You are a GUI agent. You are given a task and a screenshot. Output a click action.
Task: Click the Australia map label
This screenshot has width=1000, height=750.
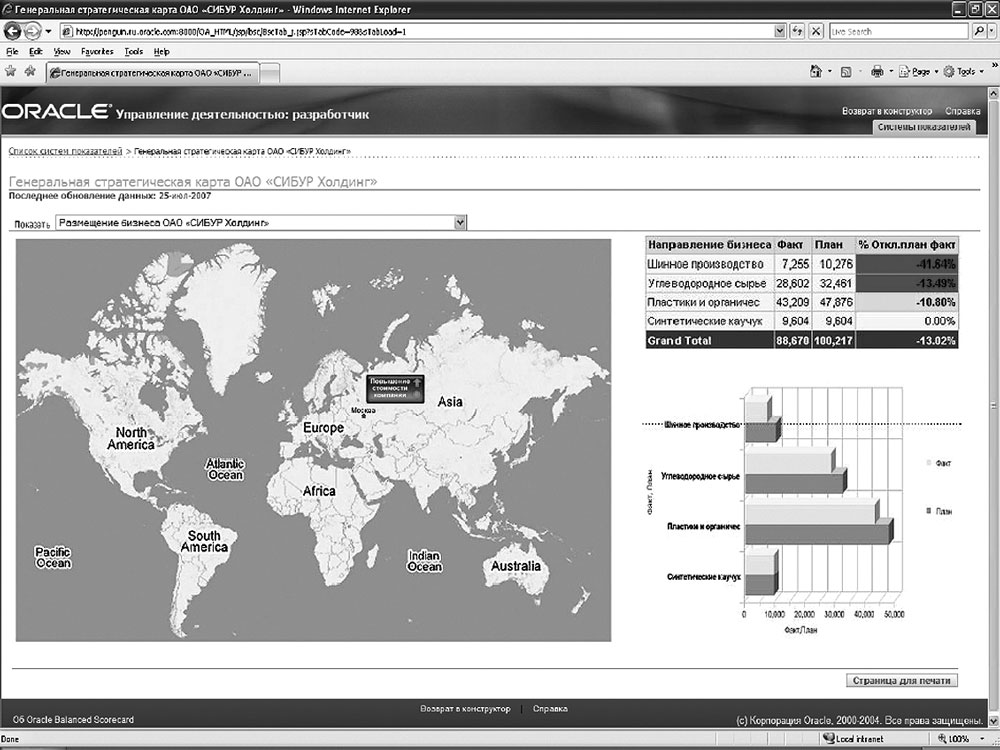(x=515, y=566)
